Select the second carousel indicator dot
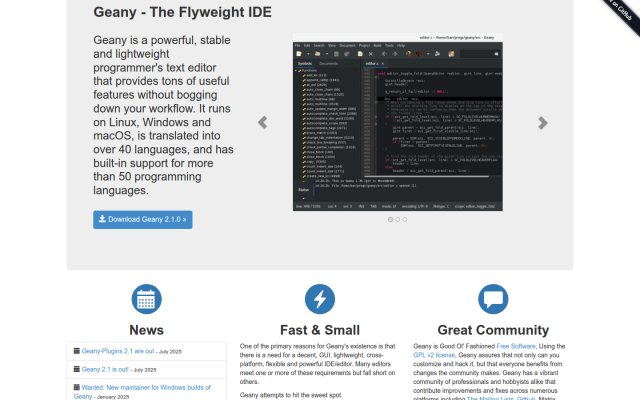This screenshot has width=640, height=400. pos(398,220)
